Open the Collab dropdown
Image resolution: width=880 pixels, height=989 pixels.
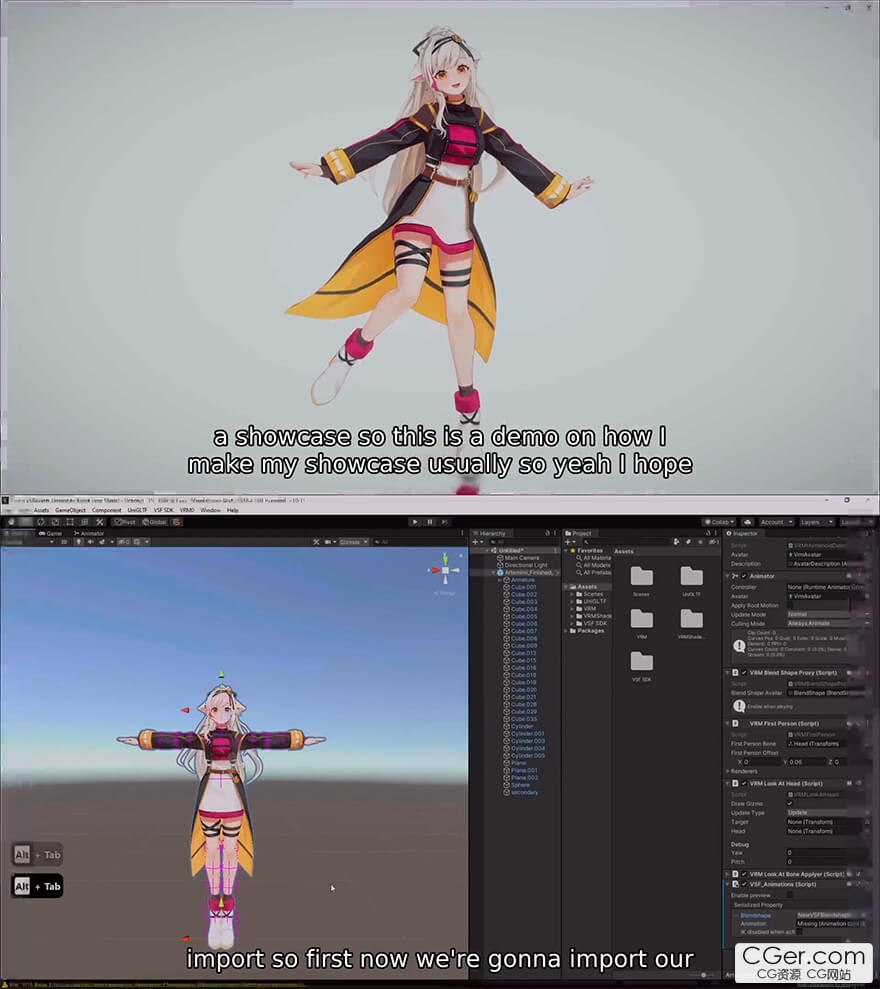pos(719,522)
